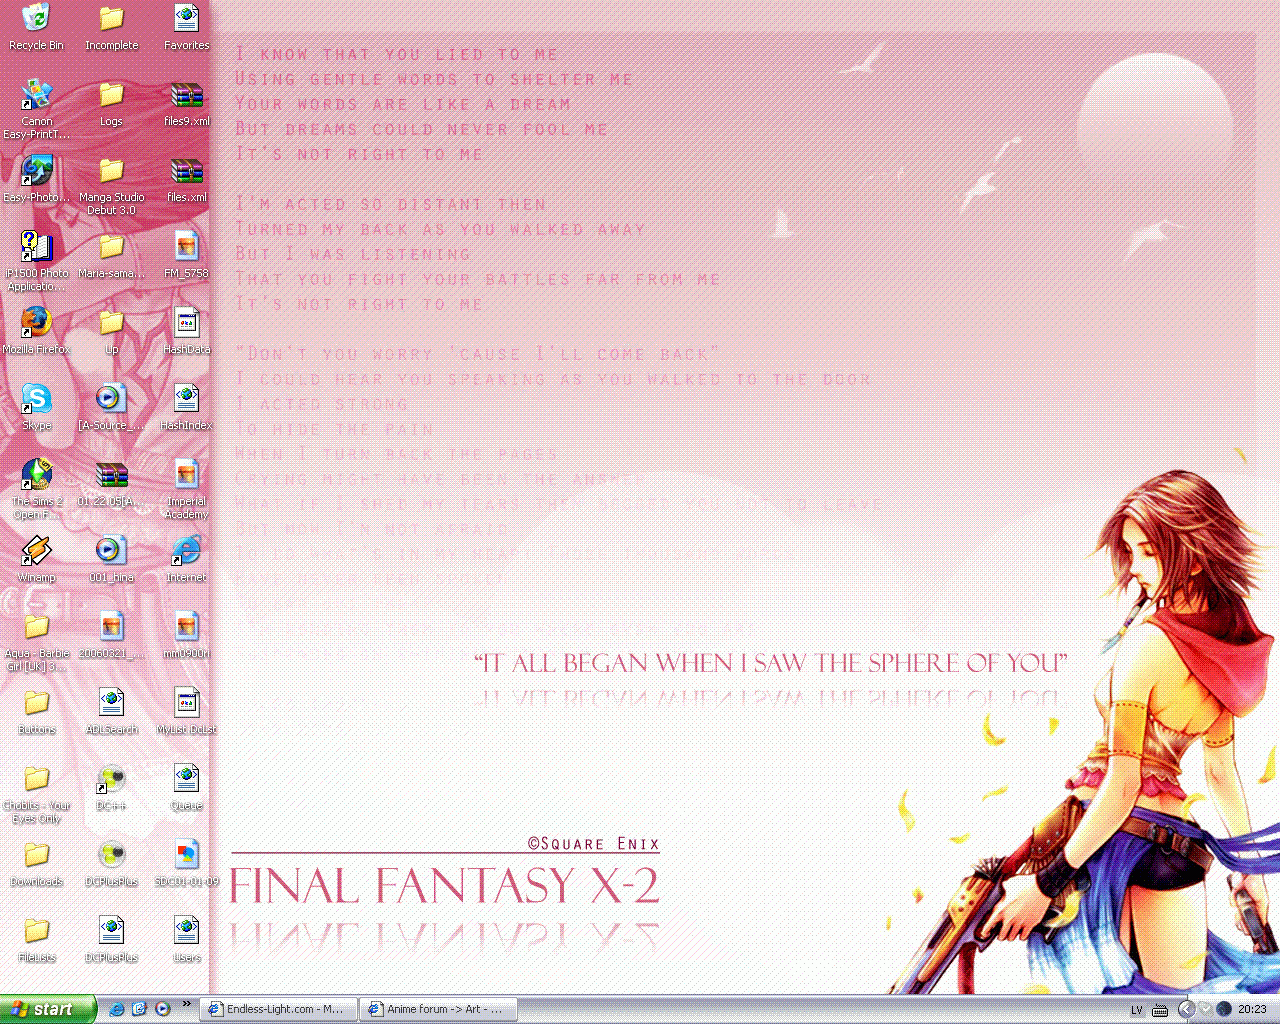Launch Mozilla Firefox from desktop
This screenshot has height=1024, width=1280.
click(x=36, y=331)
